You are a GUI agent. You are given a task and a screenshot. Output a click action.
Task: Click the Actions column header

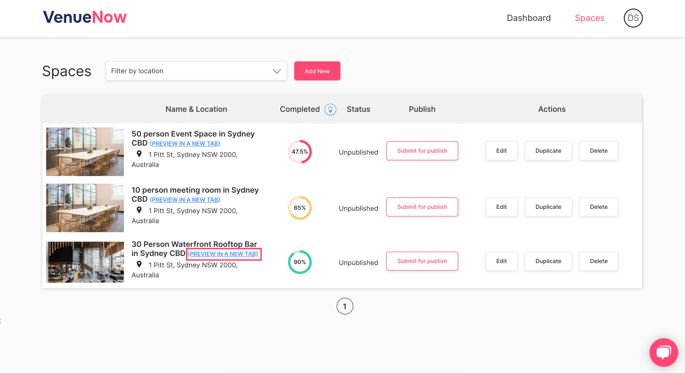[552, 109]
